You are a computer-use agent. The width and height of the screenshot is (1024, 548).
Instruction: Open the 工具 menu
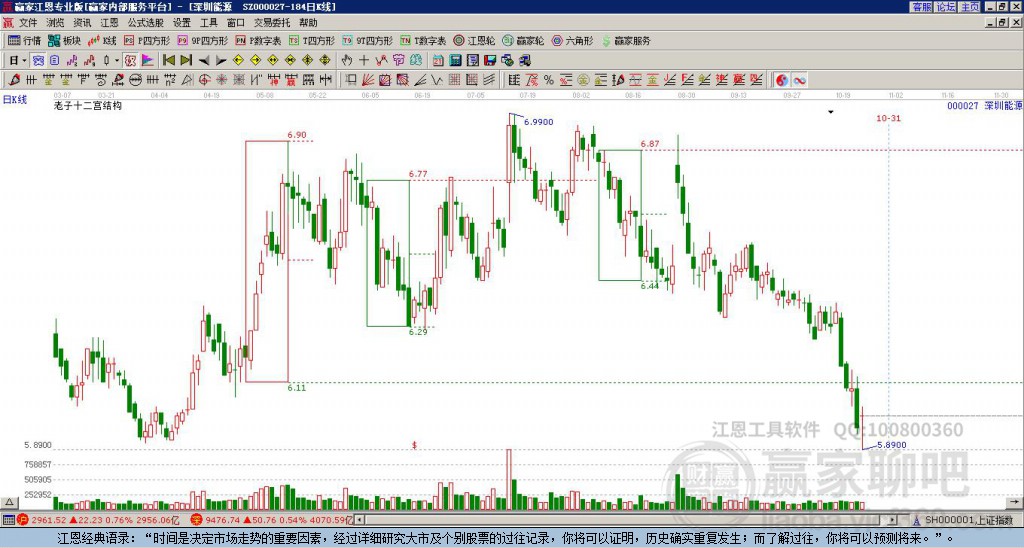209,23
